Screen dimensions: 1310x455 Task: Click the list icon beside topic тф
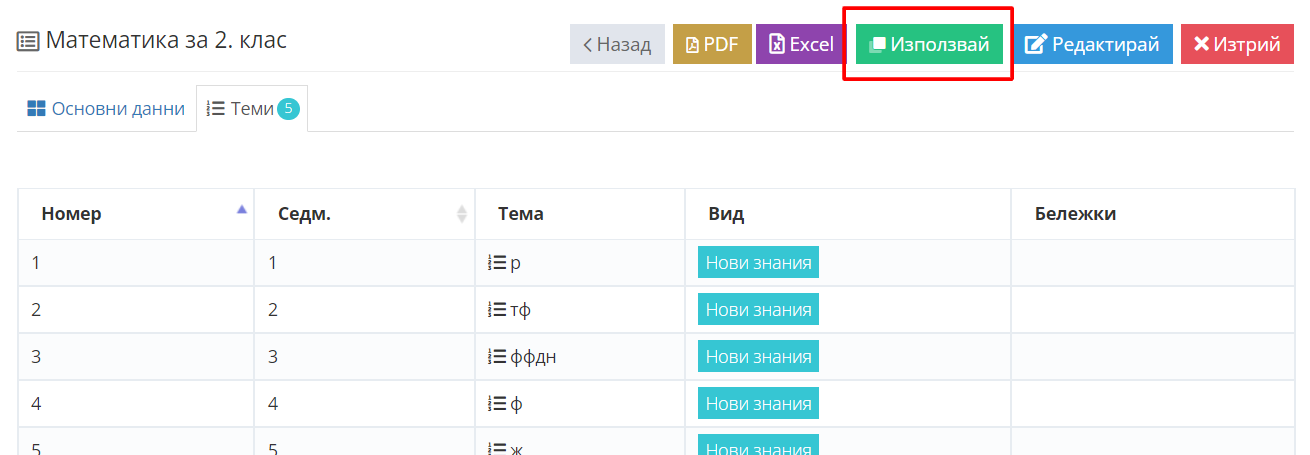tap(497, 309)
